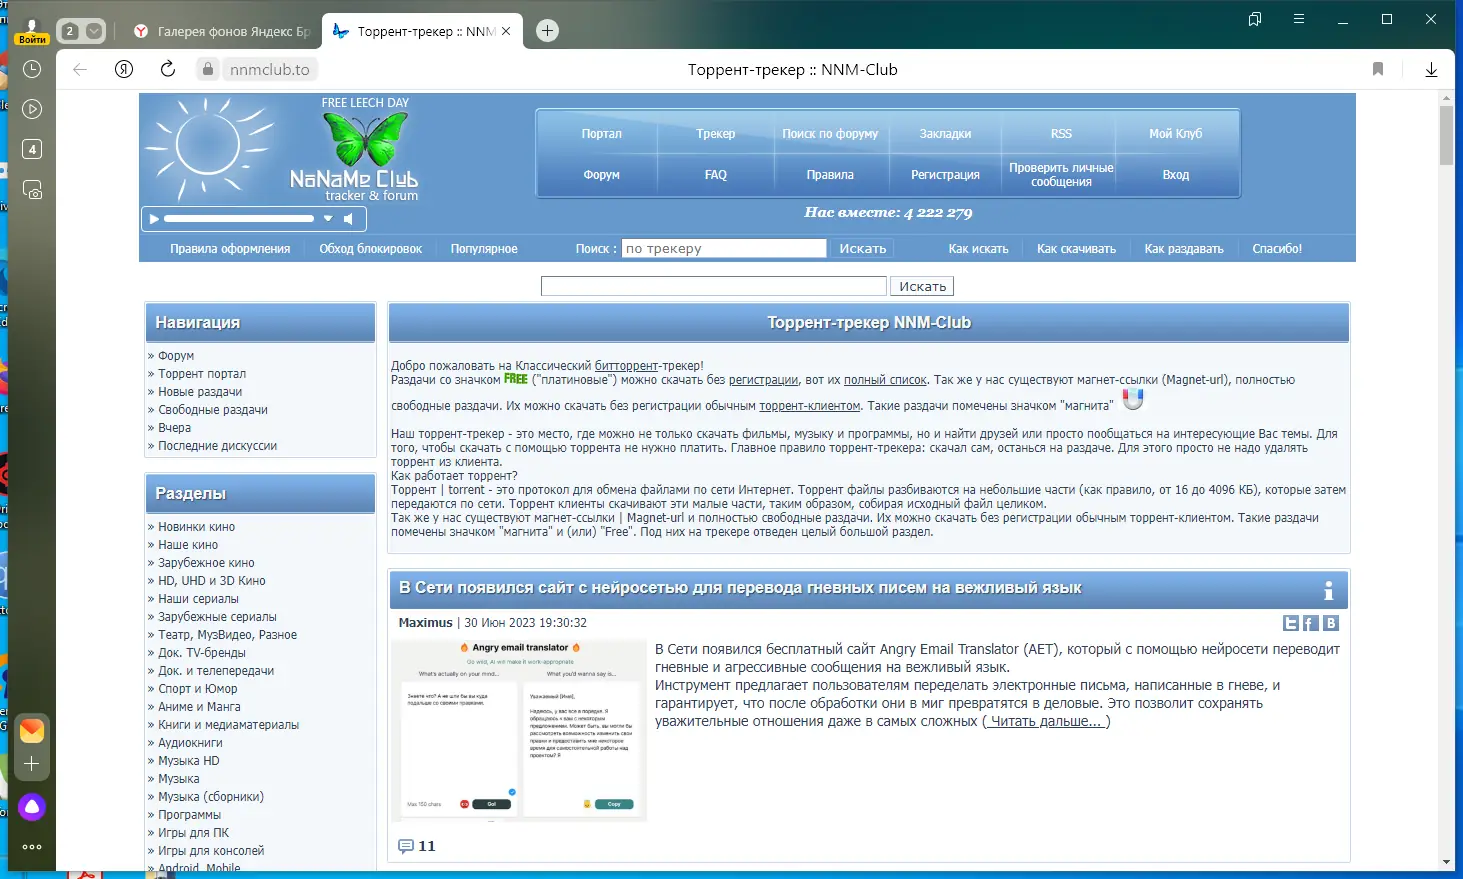Open Аниме и Манга section

(199, 707)
